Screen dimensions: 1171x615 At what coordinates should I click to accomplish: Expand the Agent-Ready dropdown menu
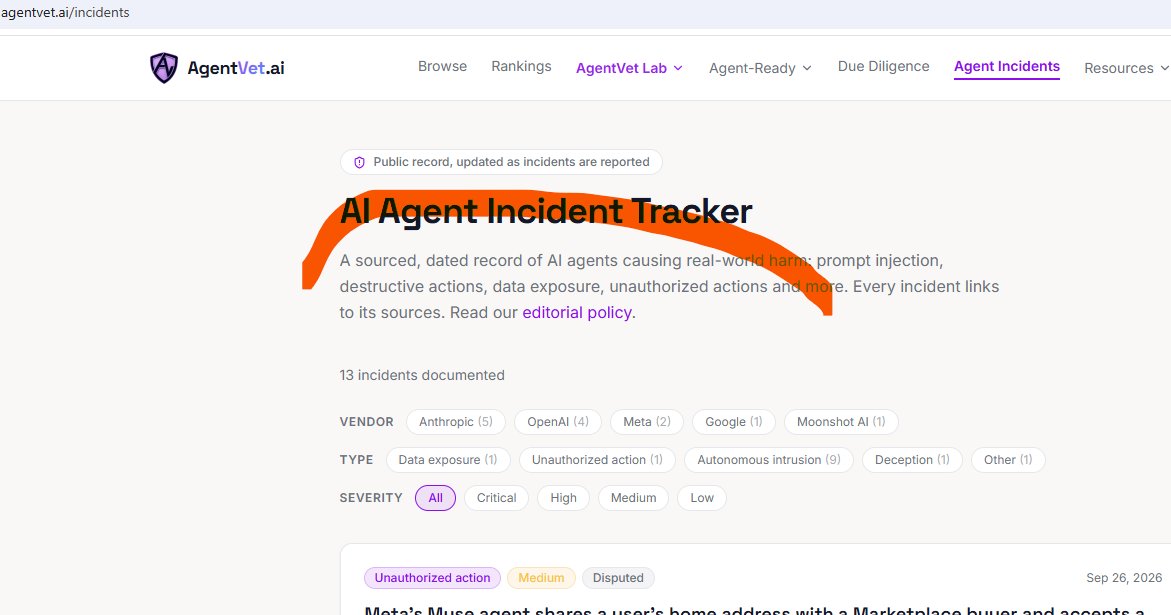760,68
